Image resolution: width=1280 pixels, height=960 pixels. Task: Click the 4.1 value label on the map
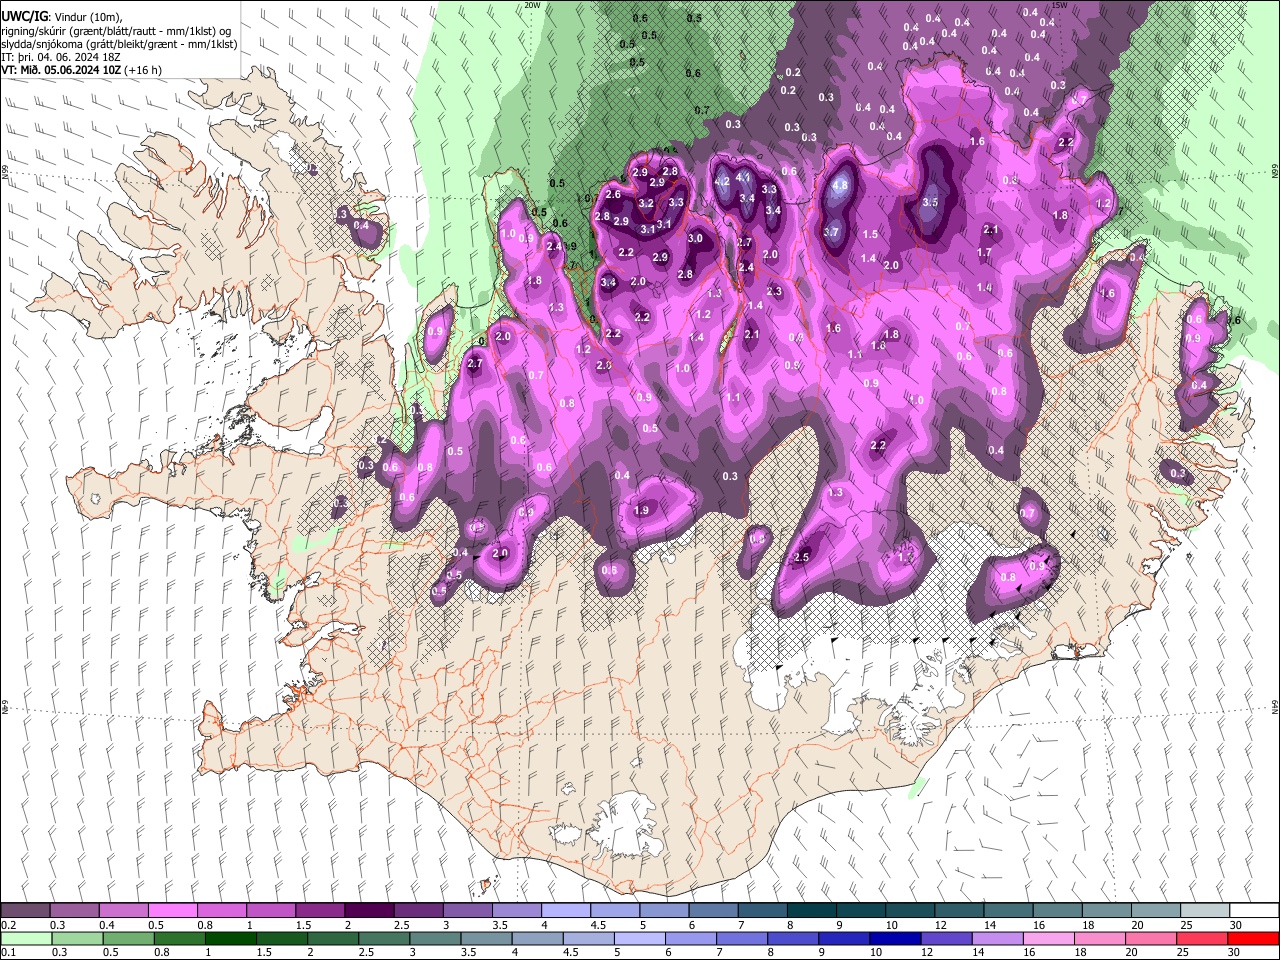pyautogui.click(x=743, y=177)
